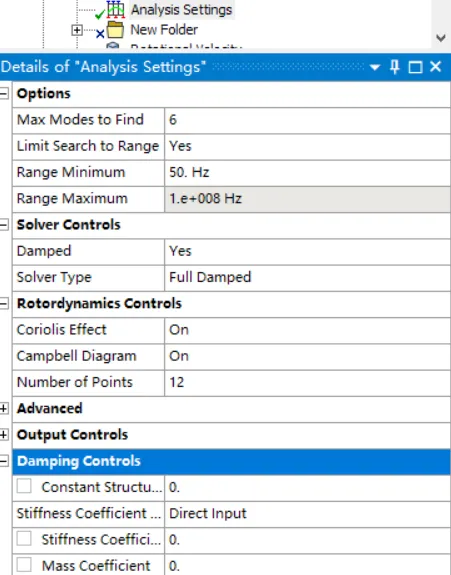Edit the Range Maximum value field
Image resolution: width=451 pixels, height=575 pixels.
(307, 199)
